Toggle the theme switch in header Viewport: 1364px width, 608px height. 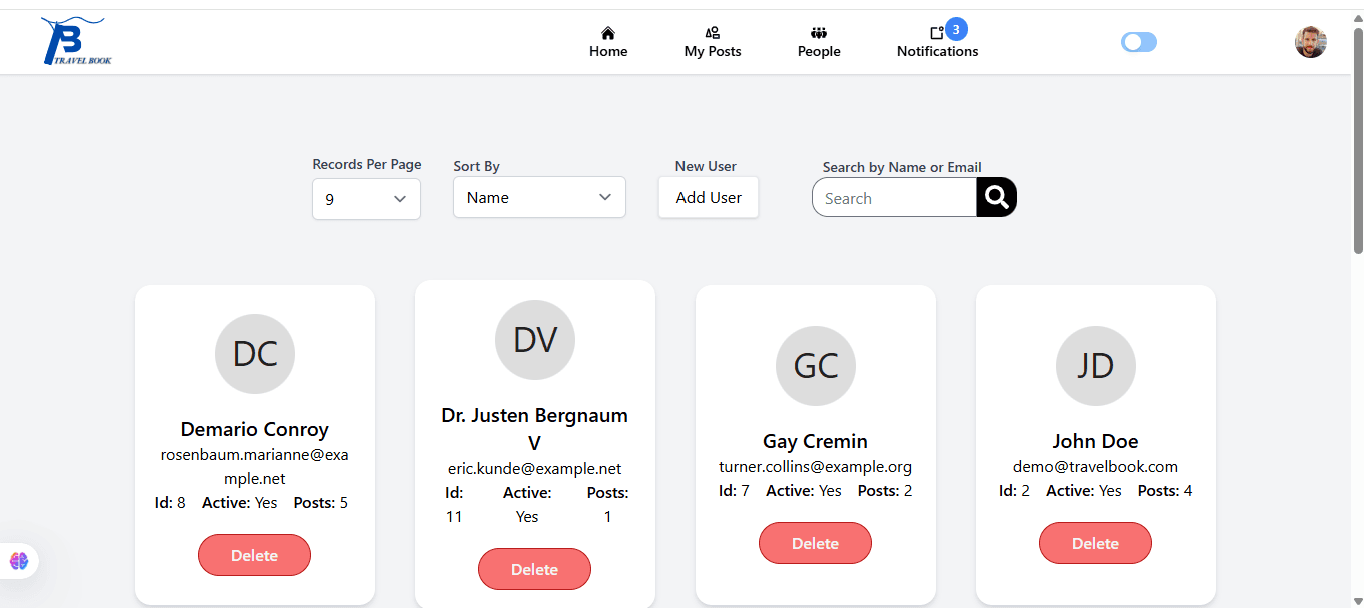pyautogui.click(x=1139, y=42)
